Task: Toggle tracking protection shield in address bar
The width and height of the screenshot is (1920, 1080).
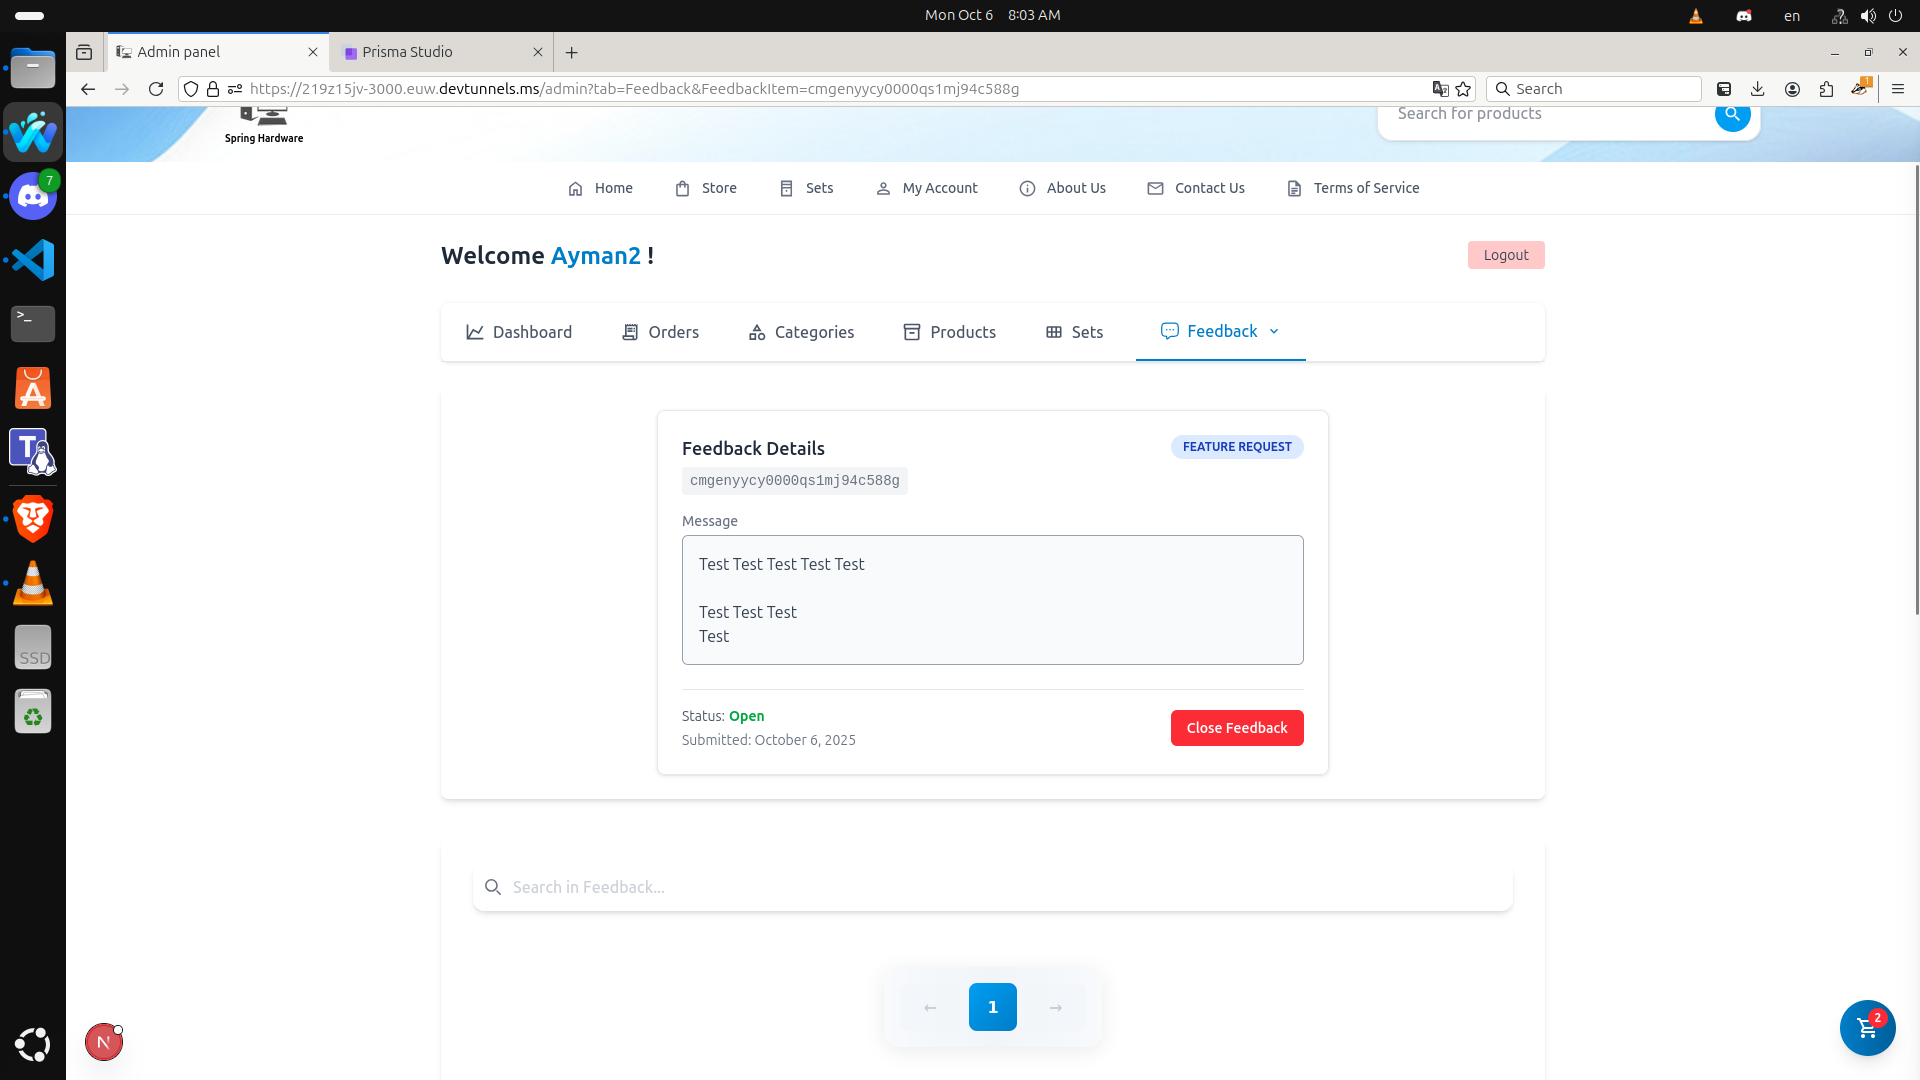Action: (190, 88)
